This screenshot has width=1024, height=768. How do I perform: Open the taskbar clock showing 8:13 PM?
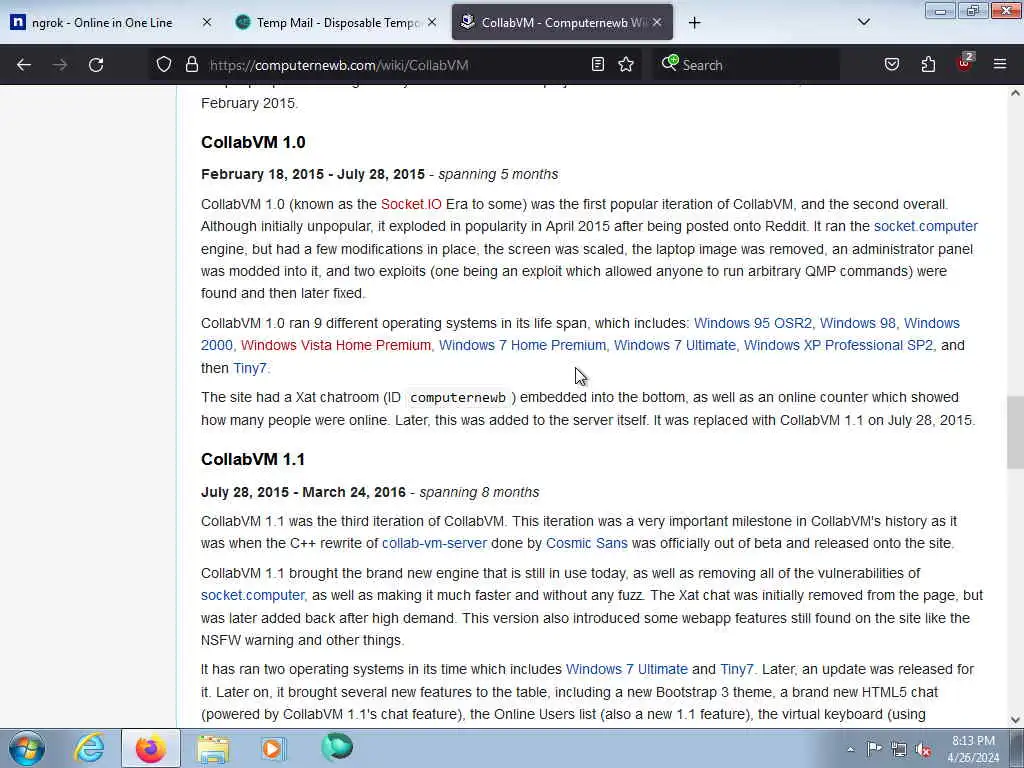(973, 749)
